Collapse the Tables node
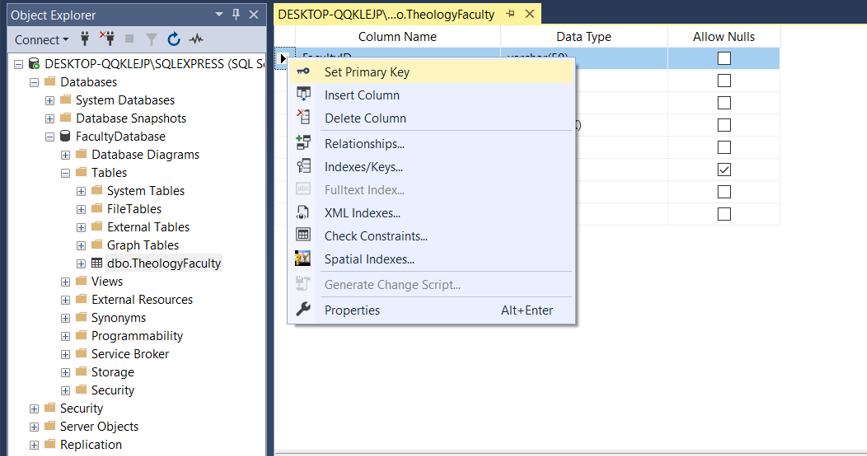 pos(65,173)
